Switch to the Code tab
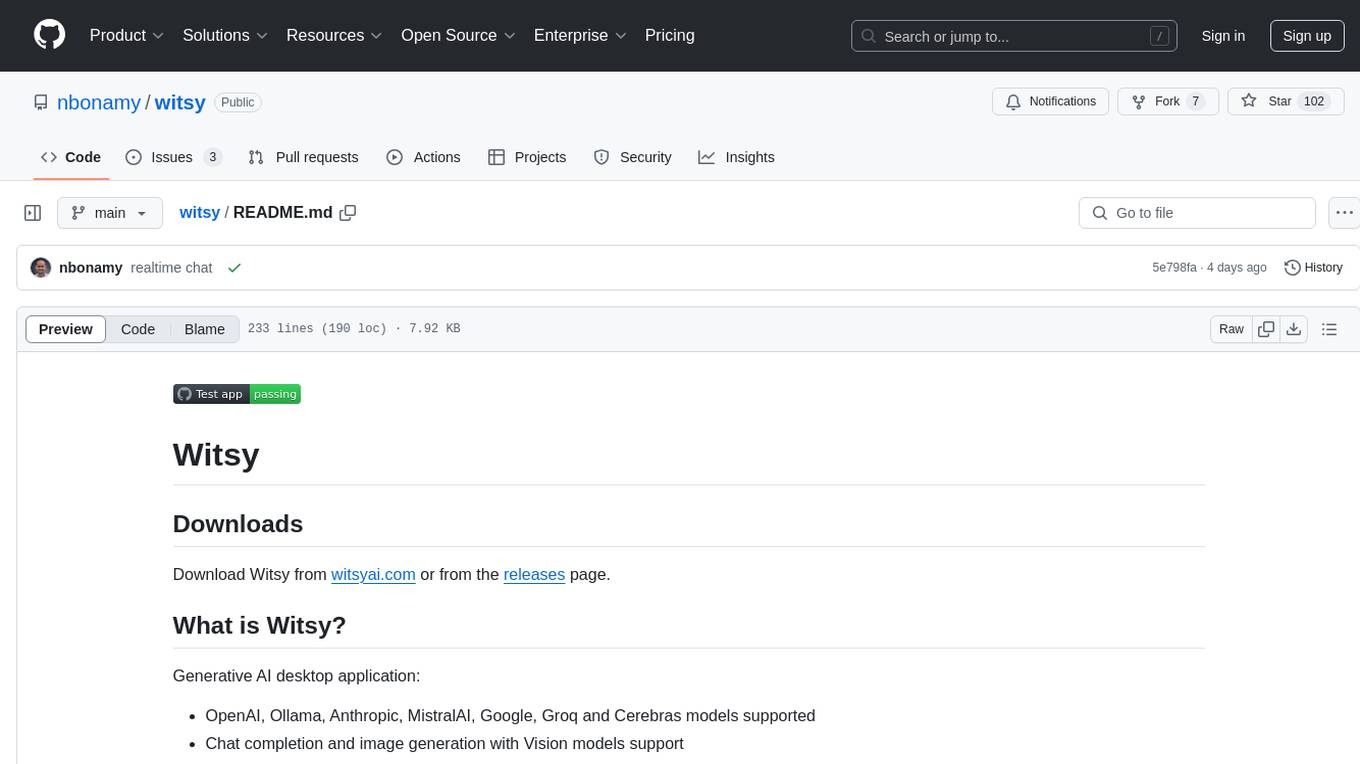Viewport: 1360px width, 764px height. pos(71,157)
